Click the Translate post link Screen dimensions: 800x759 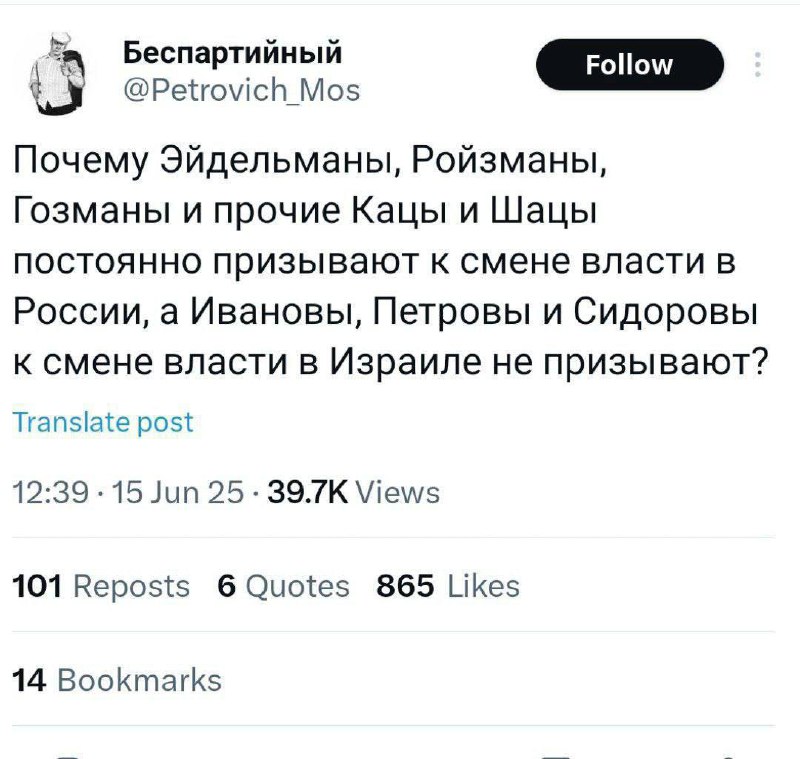(x=104, y=422)
